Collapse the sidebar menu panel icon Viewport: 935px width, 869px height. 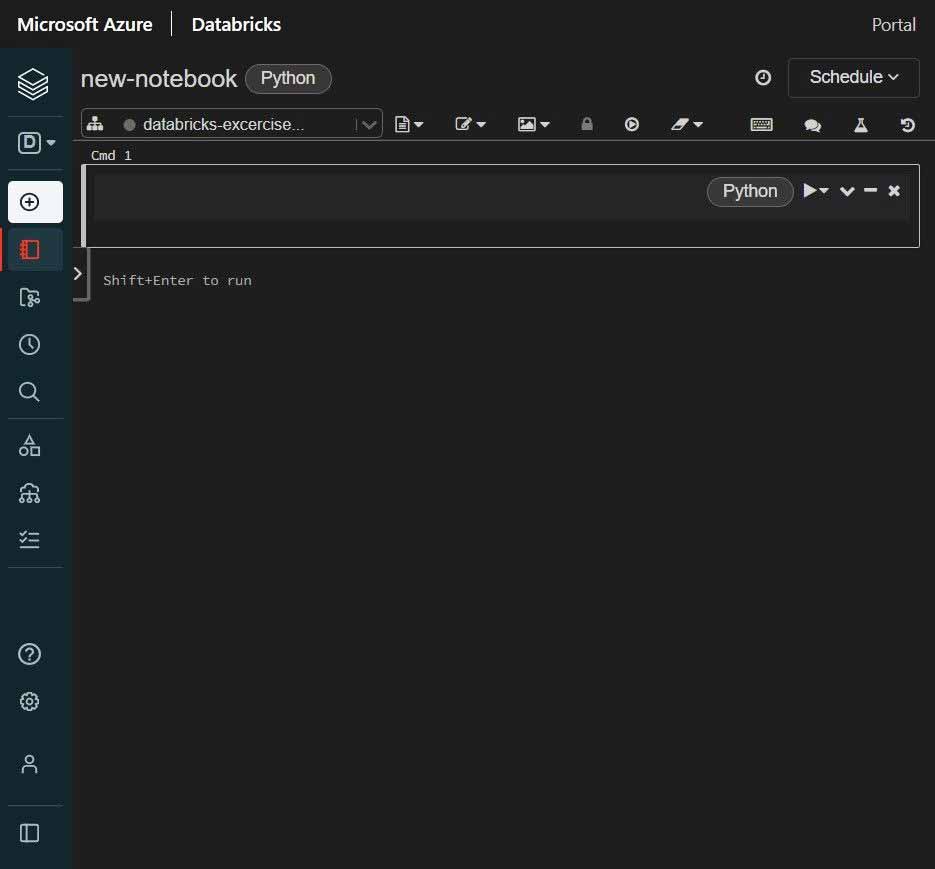(x=29, y=833)
